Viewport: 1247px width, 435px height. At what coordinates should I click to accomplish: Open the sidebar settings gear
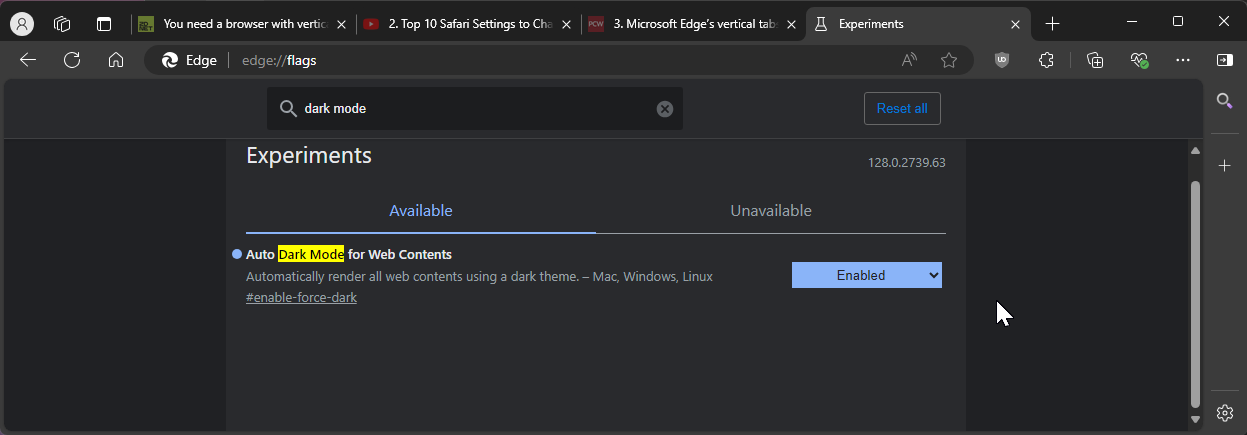(1224, 412)
